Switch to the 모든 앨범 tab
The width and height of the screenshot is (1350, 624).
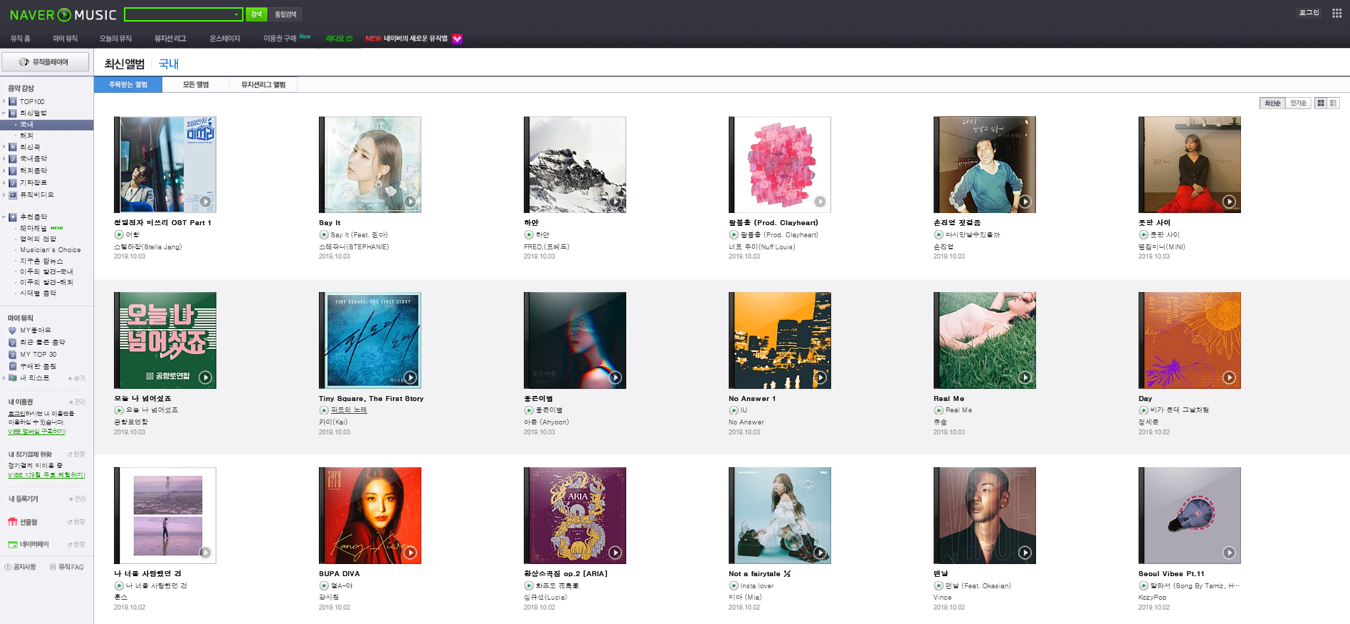pyautogui.click(x=196, y=85)
